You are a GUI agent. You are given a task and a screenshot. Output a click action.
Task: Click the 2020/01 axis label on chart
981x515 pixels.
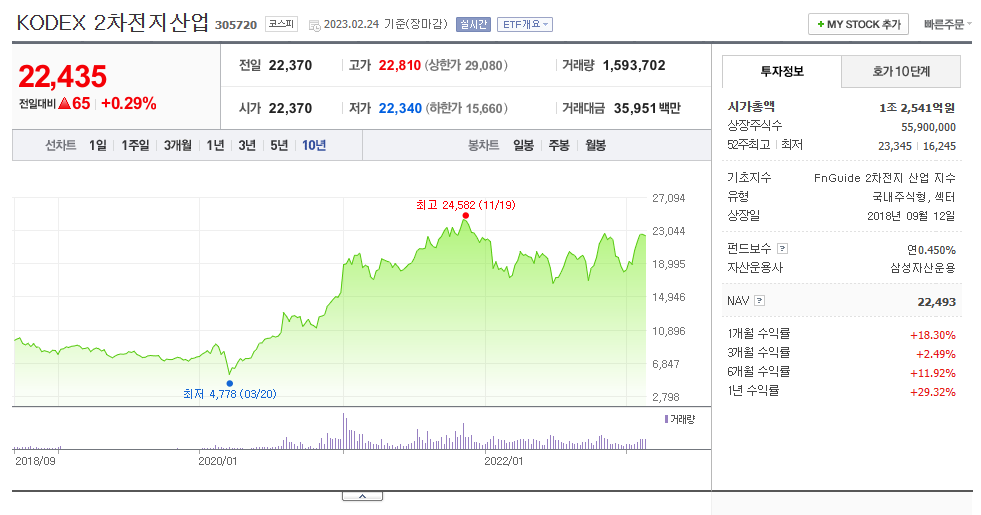[x=218, y=461]
